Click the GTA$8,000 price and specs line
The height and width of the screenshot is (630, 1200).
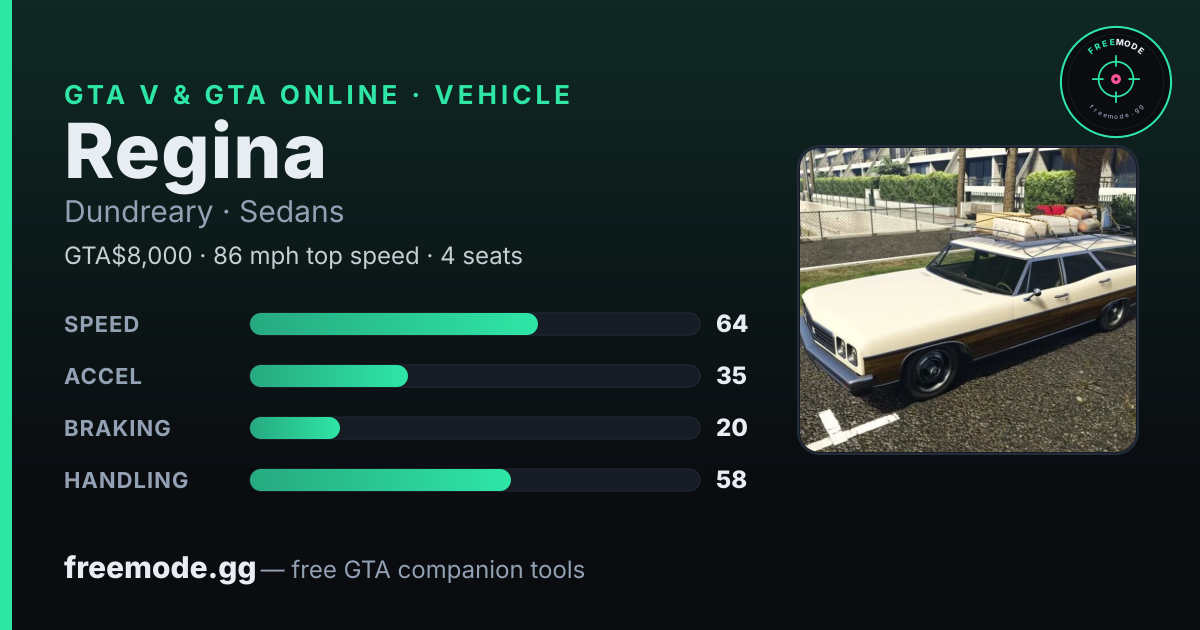tap(293, 256)
